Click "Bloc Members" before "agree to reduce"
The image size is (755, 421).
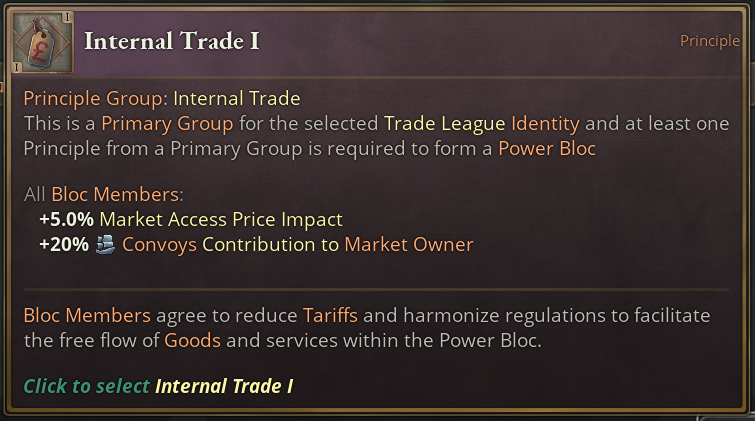[87, 315]
